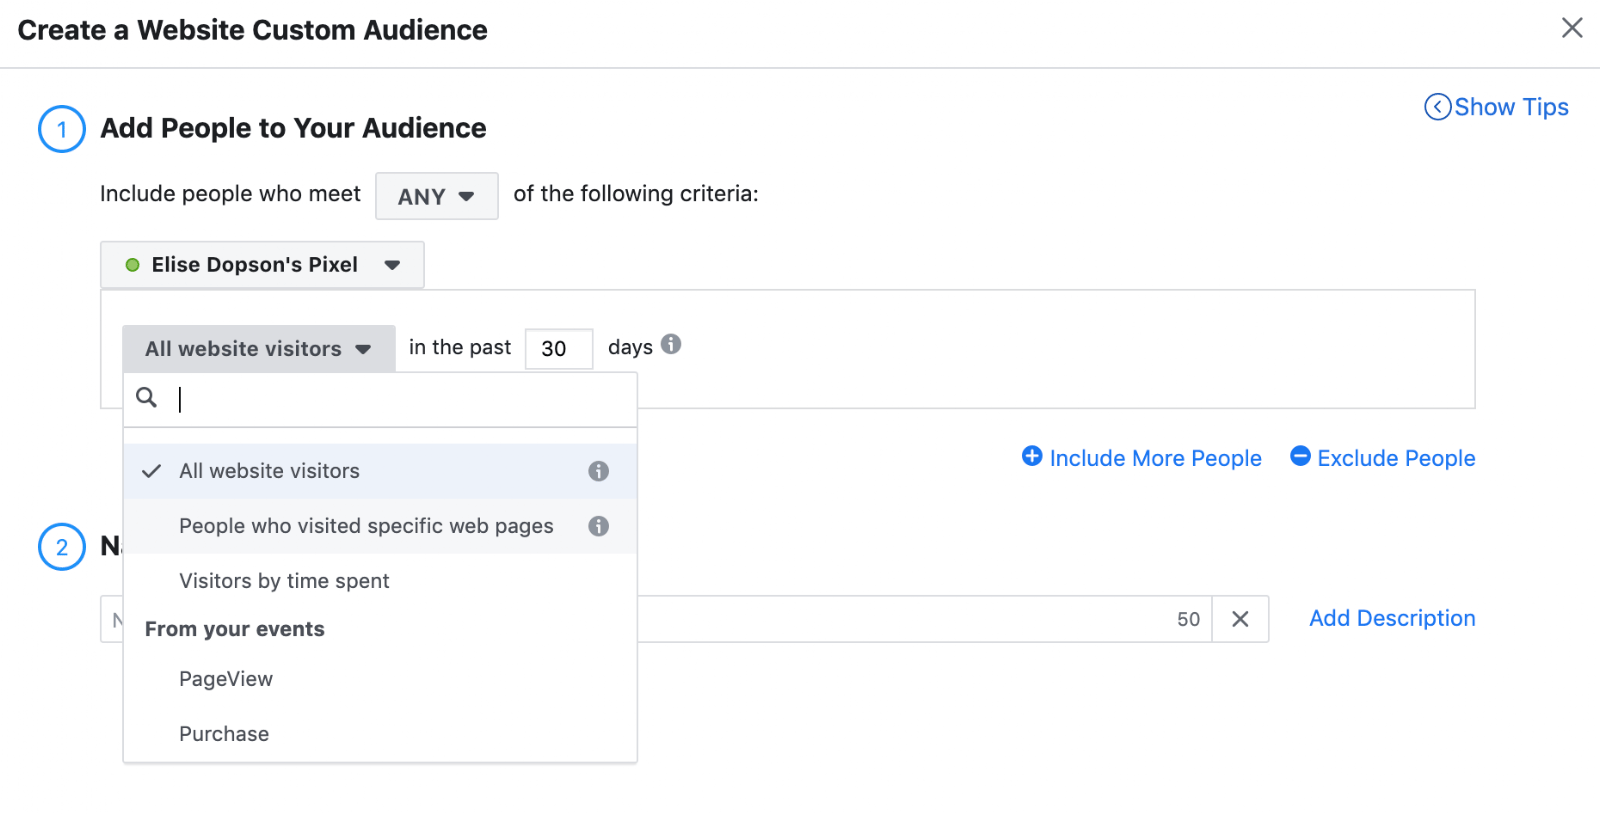Select the Purchase event option
Image resolution: width=1600 pixels, height=815 pixels.
[x=380, y=734]
